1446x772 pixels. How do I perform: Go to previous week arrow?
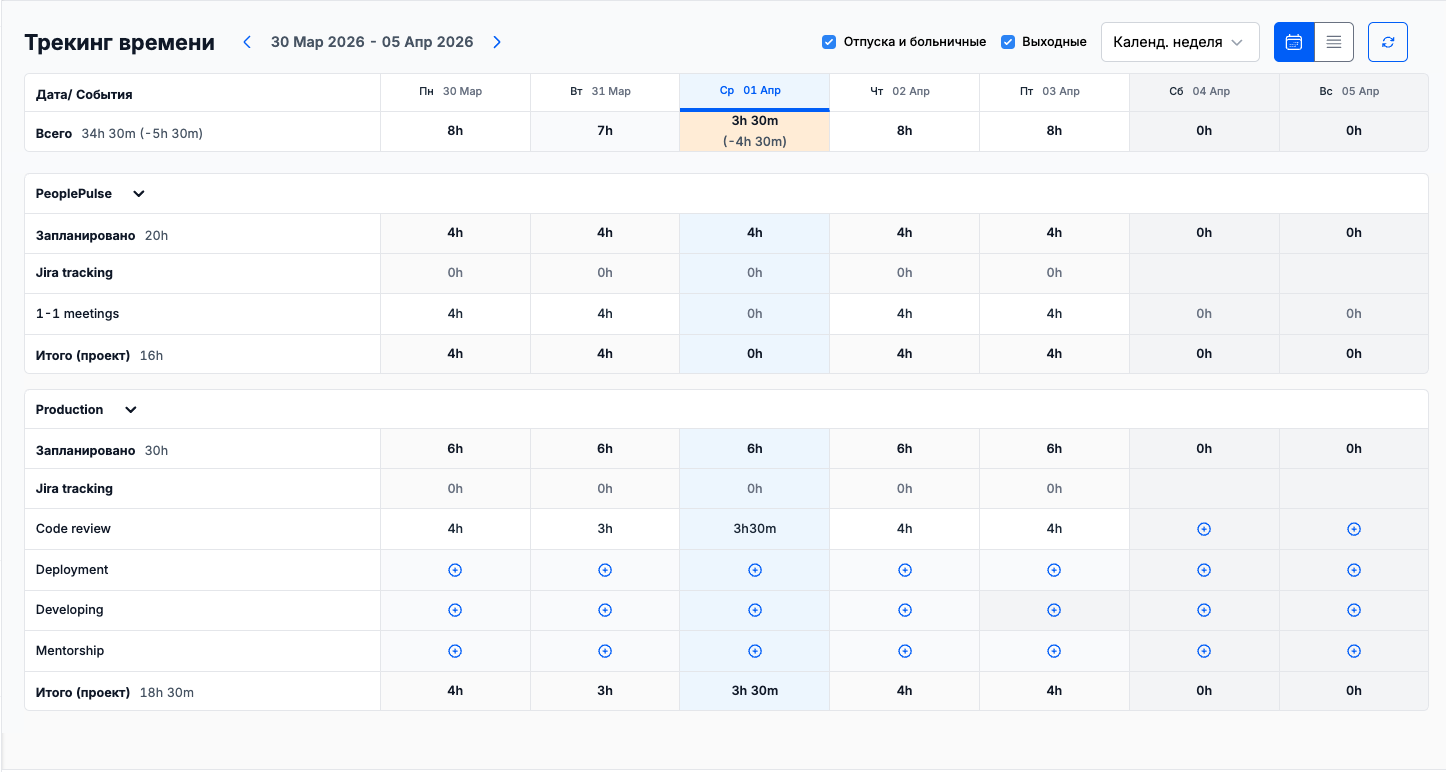pos(248,42)
